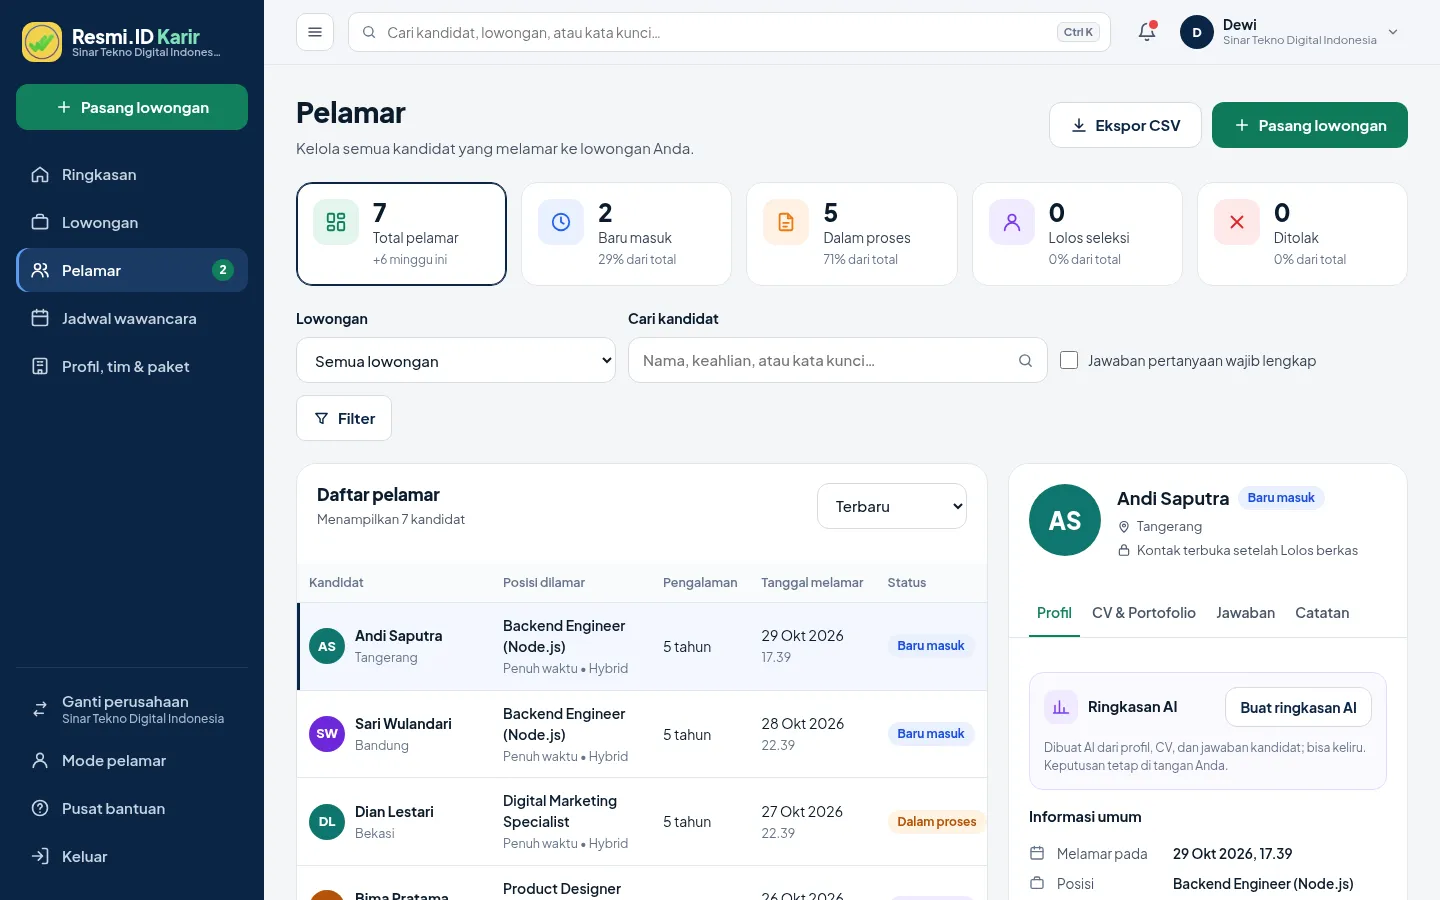Click the Resmi.ID Karir logo icon
Viewport: 1440px width, 900px height.
(x=42, y=42)
